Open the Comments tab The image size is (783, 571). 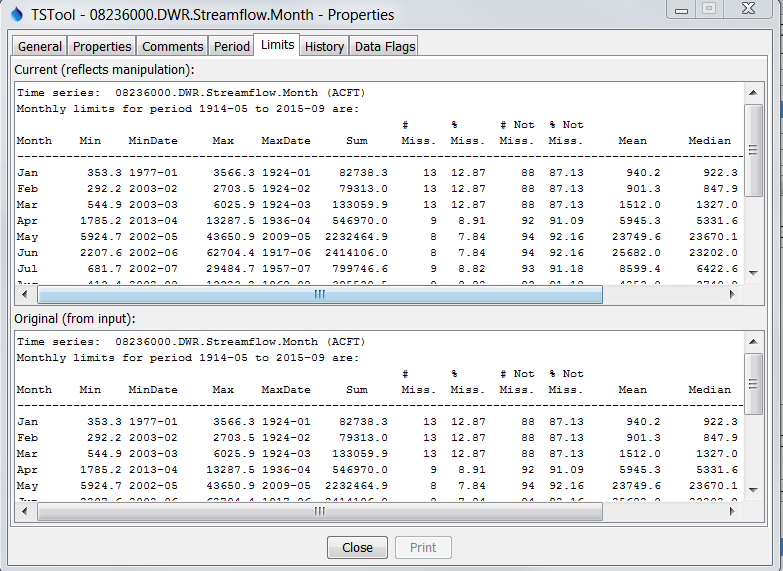(172, 46)
